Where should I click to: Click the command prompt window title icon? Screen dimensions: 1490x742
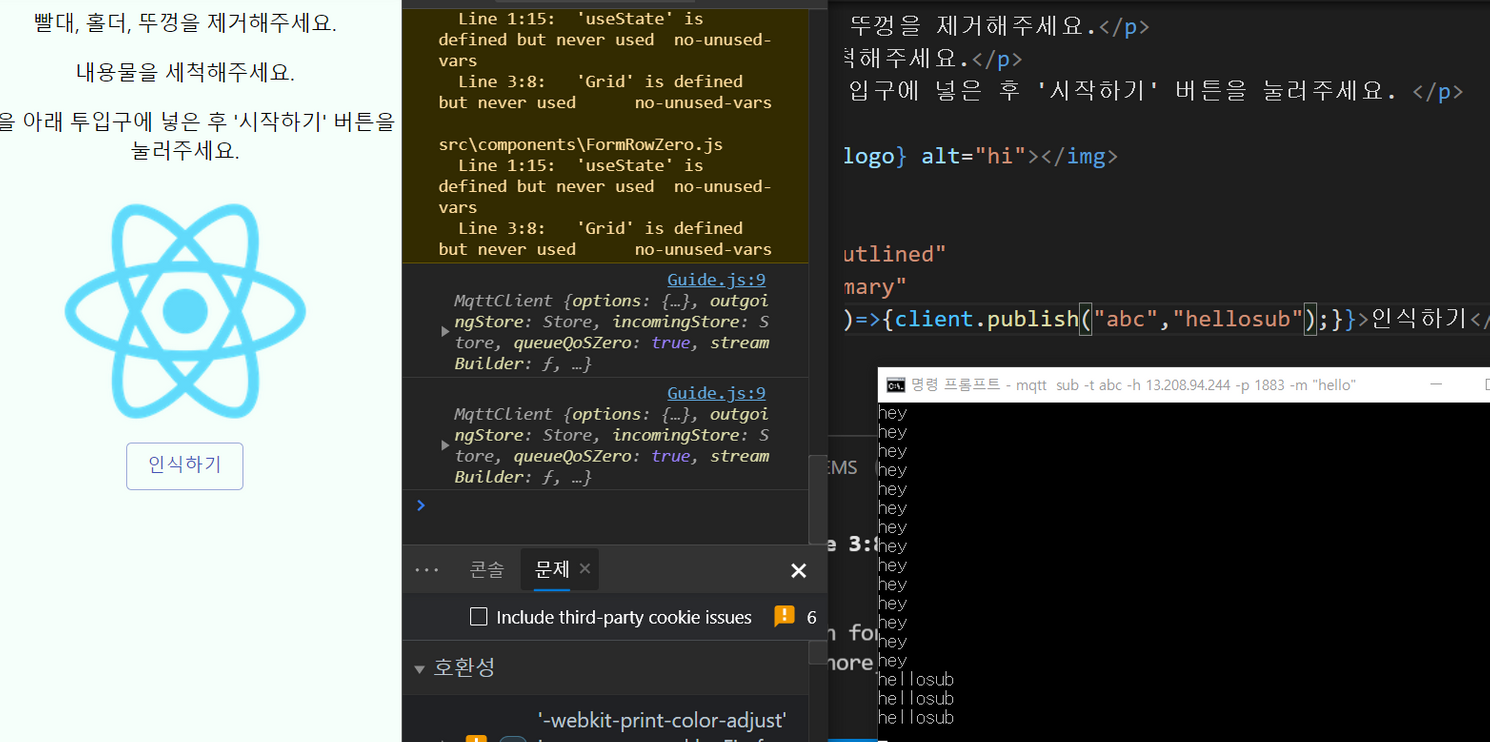896,385
